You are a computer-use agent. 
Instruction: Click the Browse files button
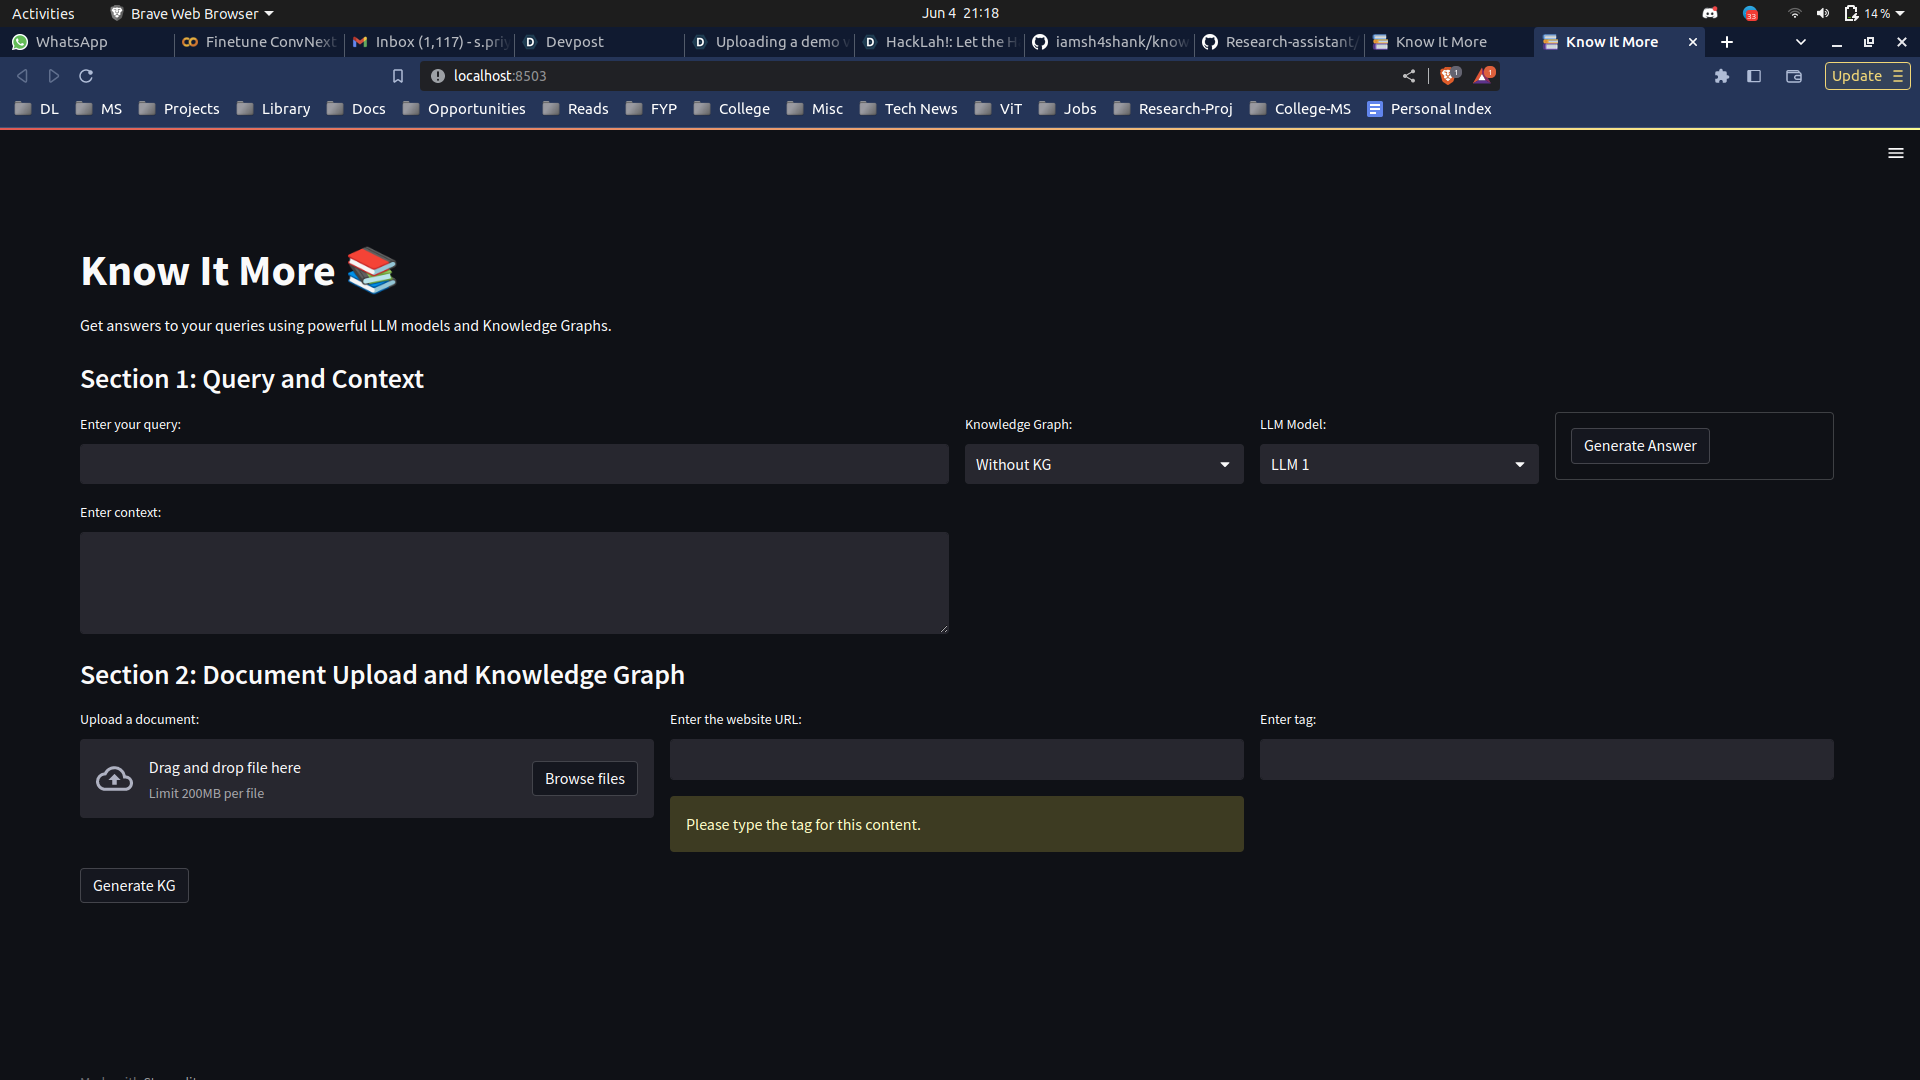(x=584, y=779)
